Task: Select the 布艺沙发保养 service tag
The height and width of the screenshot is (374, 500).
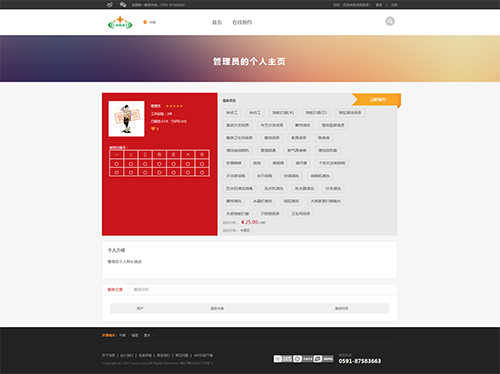Action: click(272, 125)
